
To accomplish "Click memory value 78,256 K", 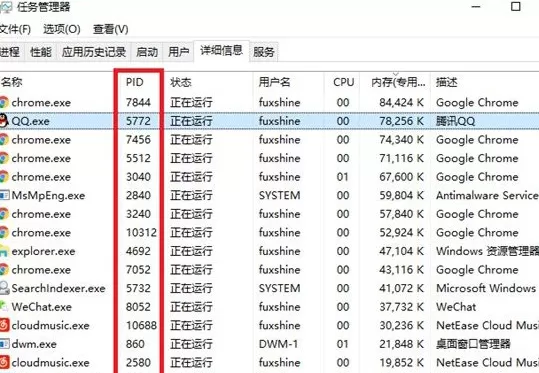I will click(401, 121).
